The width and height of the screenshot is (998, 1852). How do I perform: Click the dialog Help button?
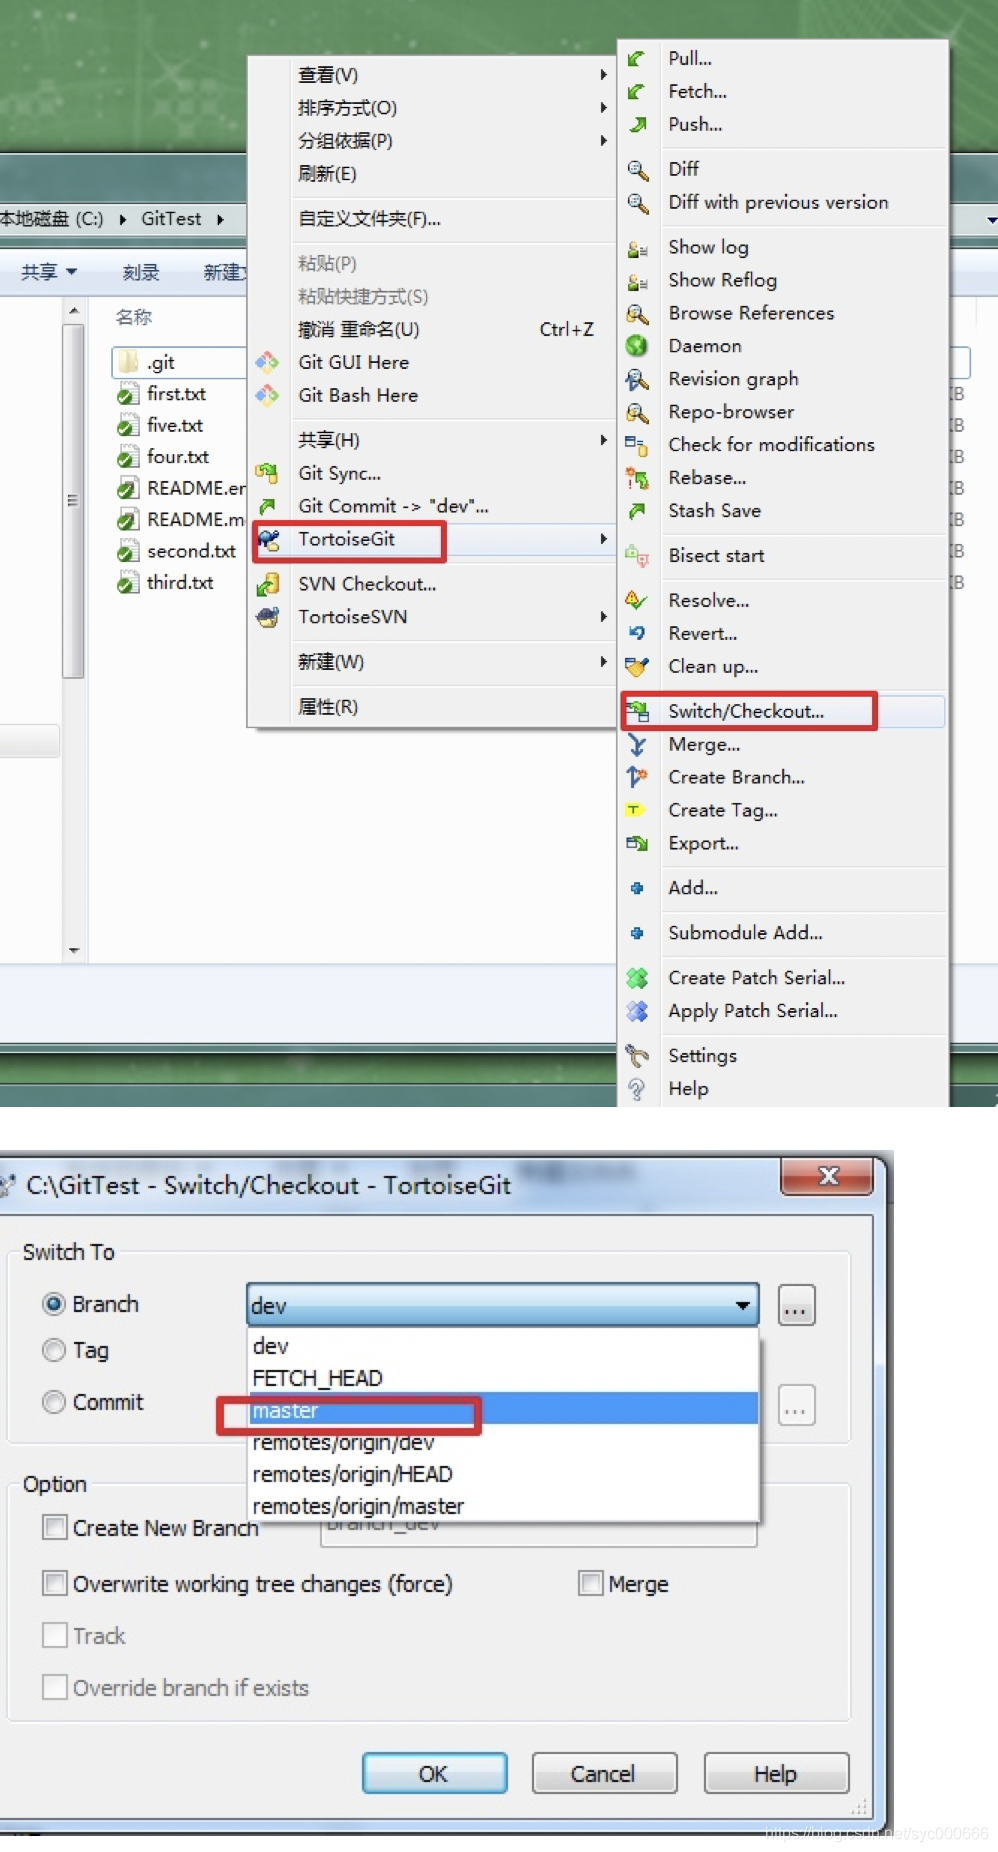(x=776, y=1773)
